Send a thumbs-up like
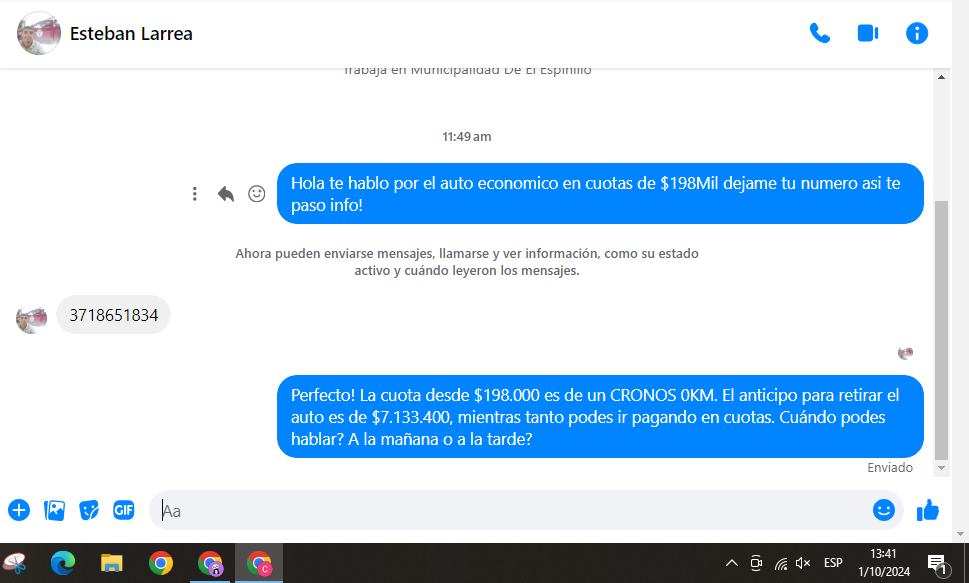969x583 pixels. tap(928, 510)
